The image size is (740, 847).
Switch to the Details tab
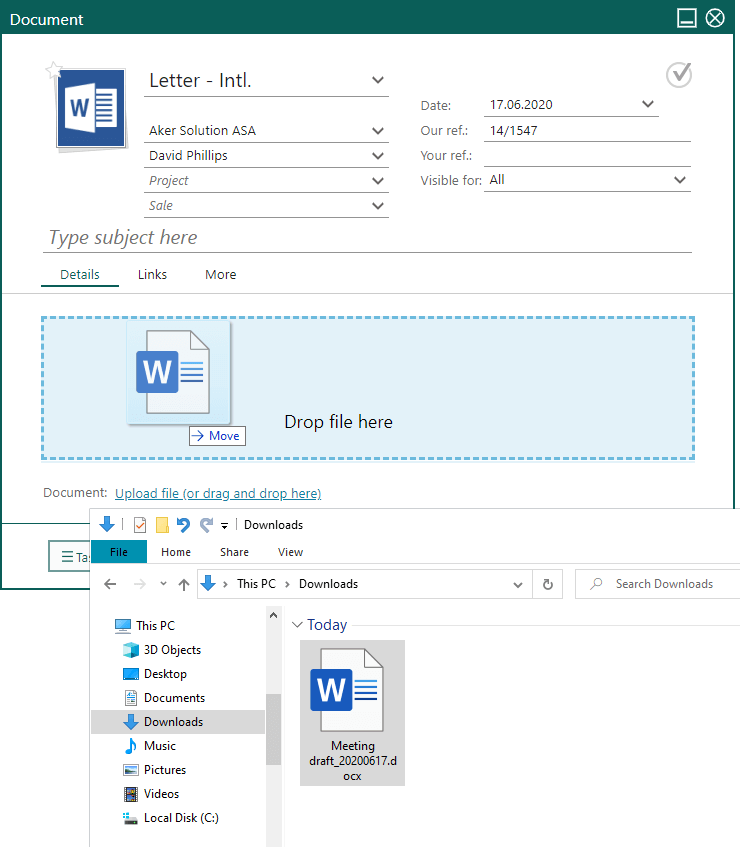[80, 274]
